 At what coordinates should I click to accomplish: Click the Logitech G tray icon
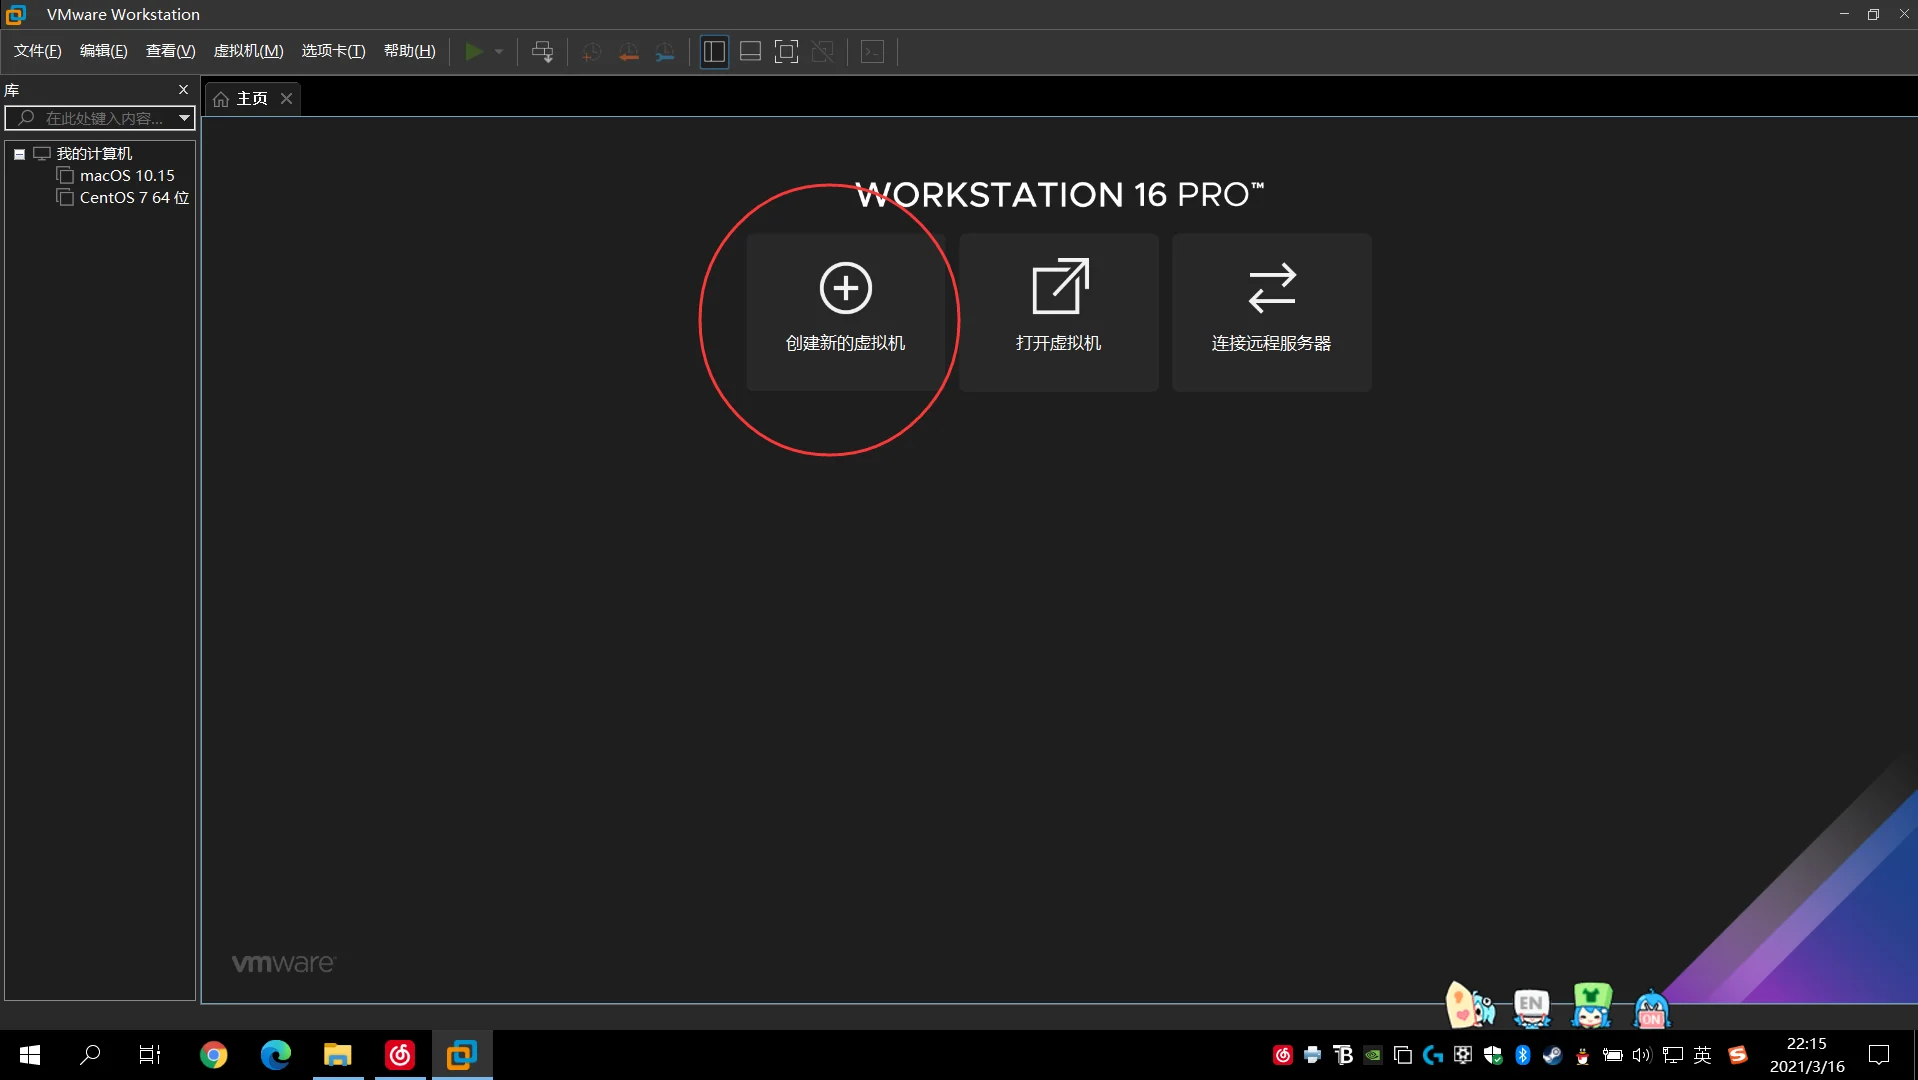[1433, 1055]
